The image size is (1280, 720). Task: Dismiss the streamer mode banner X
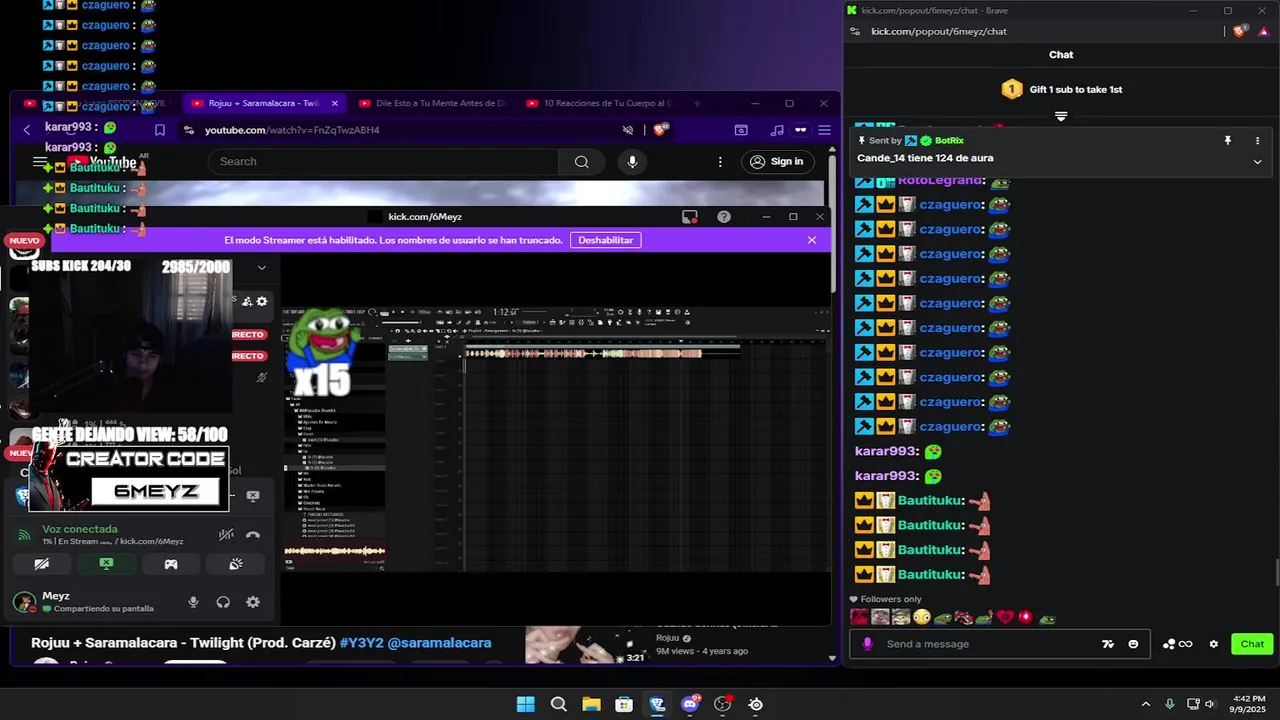tap(812, 240)
